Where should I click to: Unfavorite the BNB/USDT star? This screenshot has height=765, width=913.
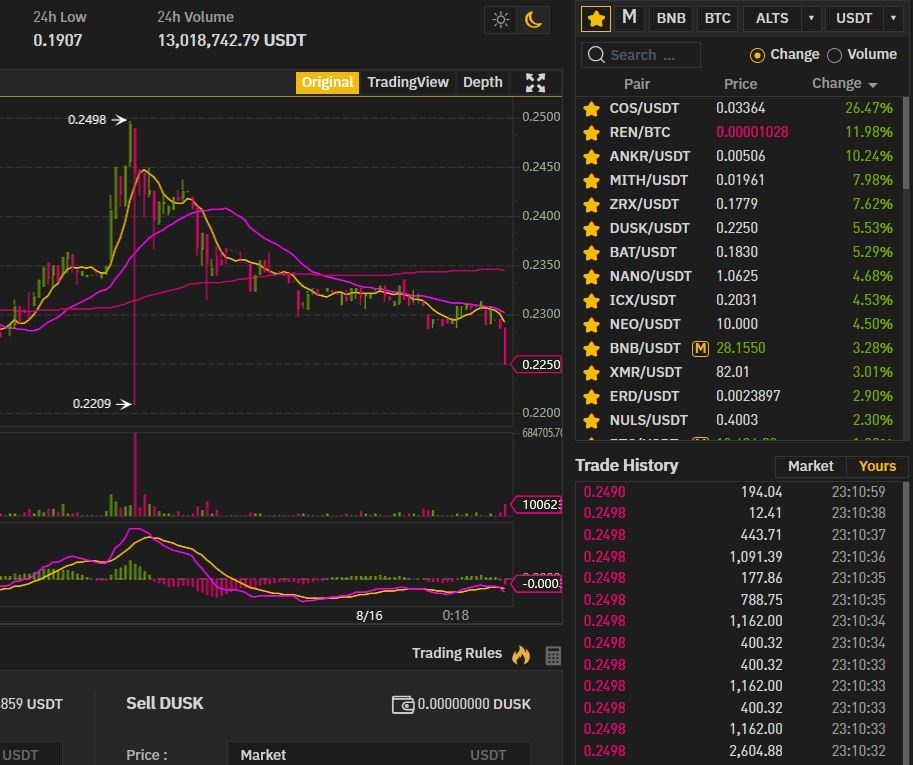[591, 348]
